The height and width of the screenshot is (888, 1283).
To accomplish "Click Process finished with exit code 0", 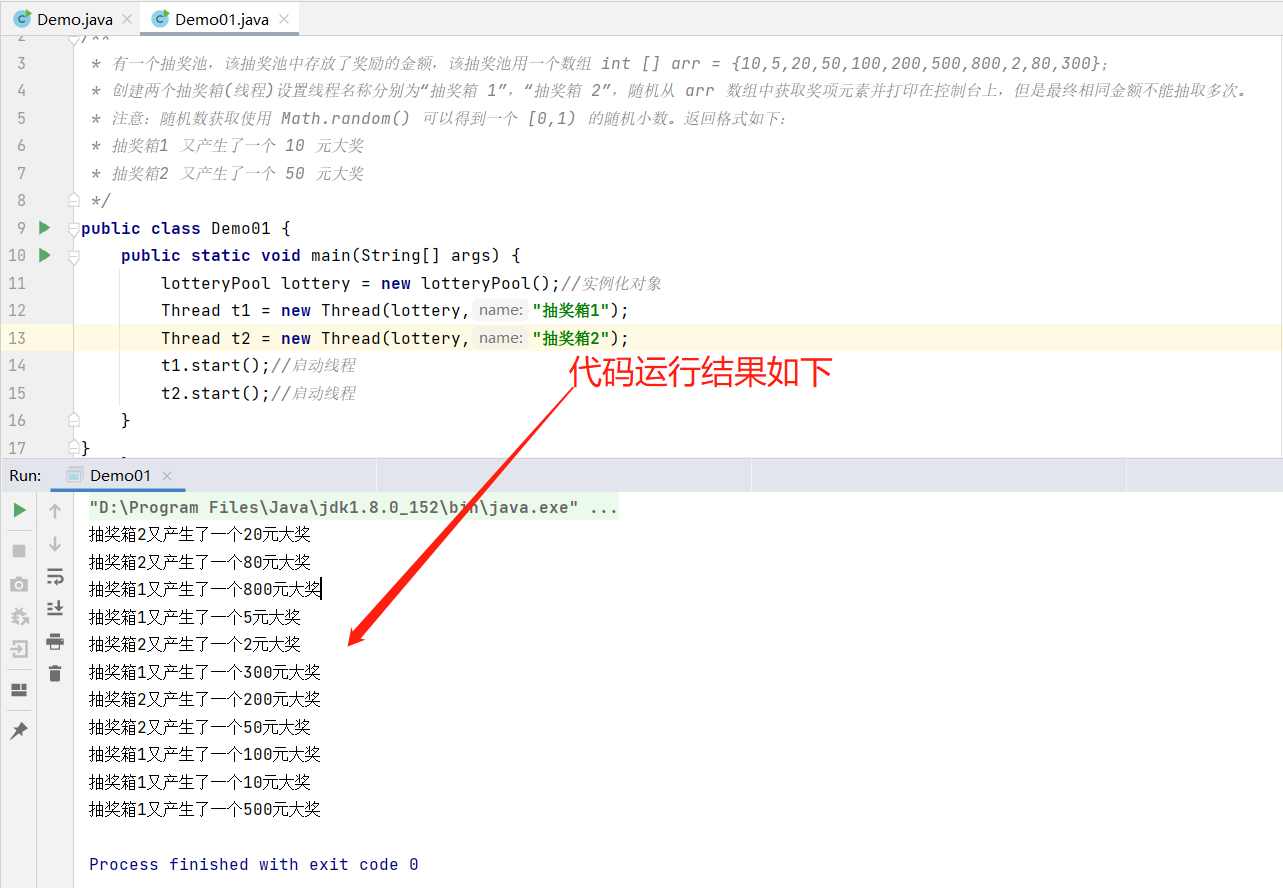I will click(x=254, y=864).
